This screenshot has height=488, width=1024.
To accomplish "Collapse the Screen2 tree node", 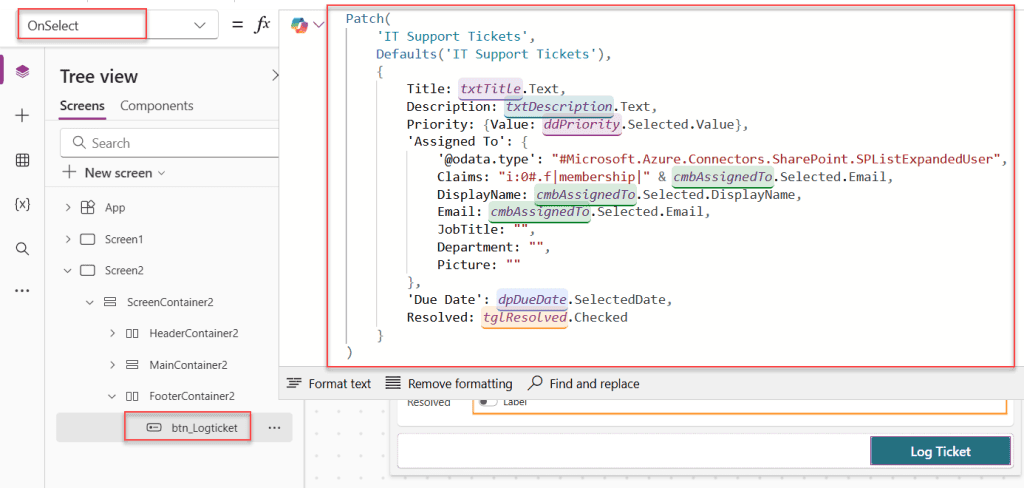I will coord(68,270).
